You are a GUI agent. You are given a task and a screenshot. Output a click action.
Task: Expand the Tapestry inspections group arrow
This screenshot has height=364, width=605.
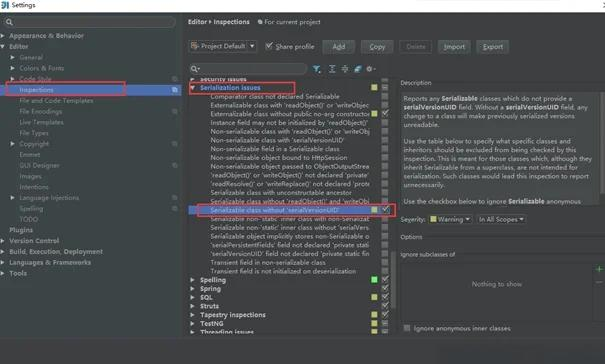[x=193, y=315]
